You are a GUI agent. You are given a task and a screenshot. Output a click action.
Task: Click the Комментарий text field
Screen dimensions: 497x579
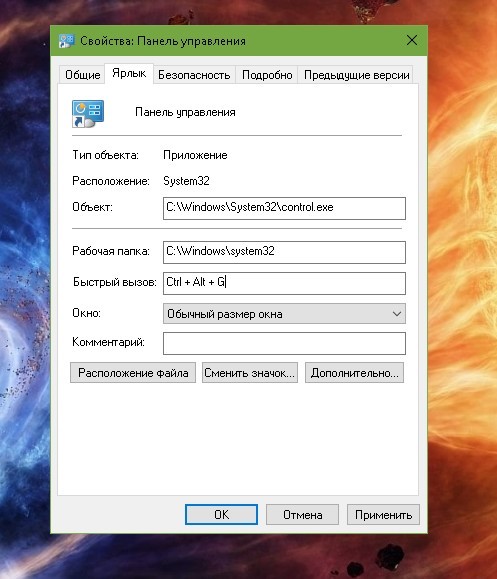(284, 343)
